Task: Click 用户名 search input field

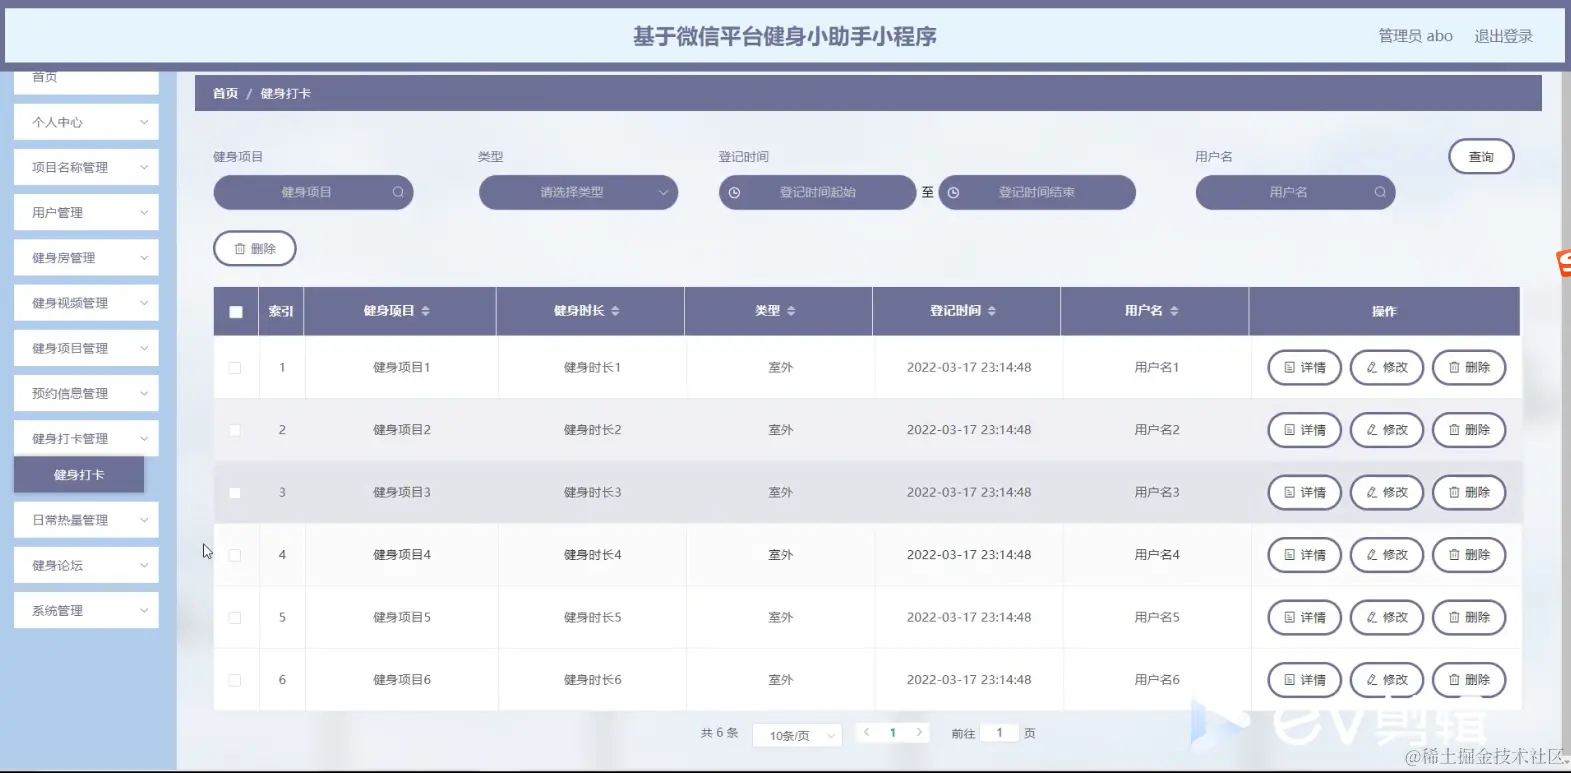Action: pyautogui.click(x=1295, y=192)
